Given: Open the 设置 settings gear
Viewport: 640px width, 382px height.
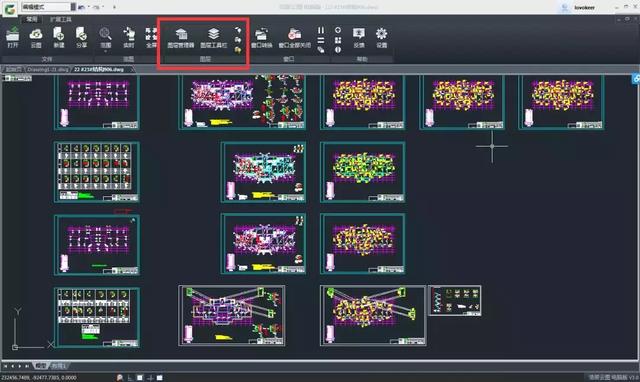Looking at the screenshot, I should pyautogui.click(x=382, y=38).
